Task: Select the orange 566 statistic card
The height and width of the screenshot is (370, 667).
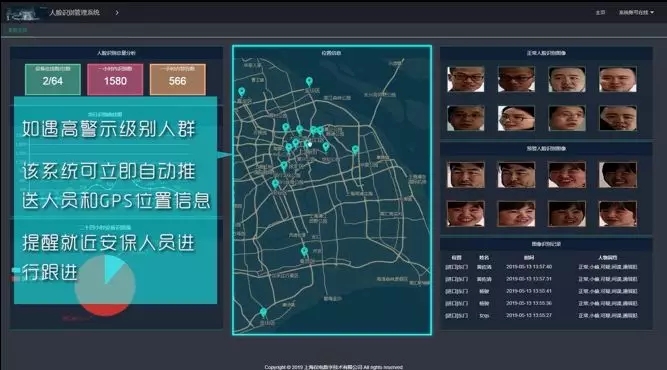Action: (177, 79)
